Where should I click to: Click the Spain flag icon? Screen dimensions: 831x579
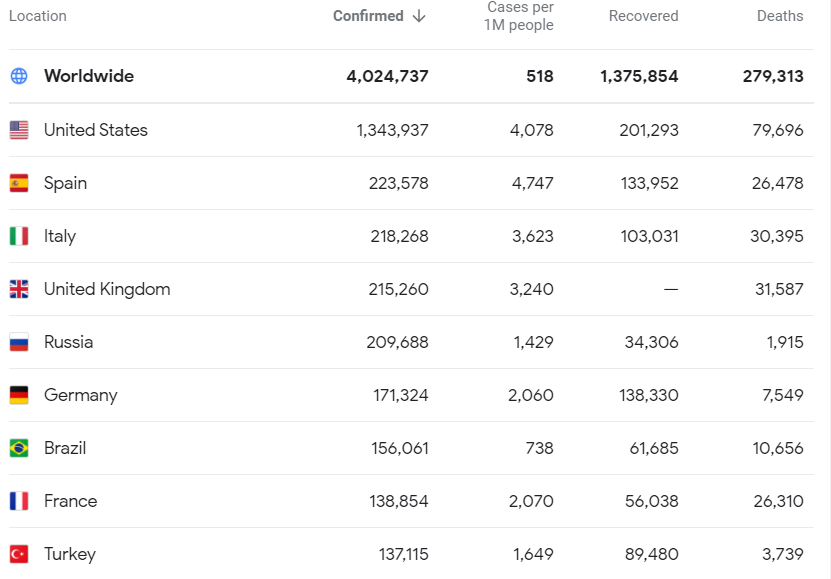tap(19, 183)
